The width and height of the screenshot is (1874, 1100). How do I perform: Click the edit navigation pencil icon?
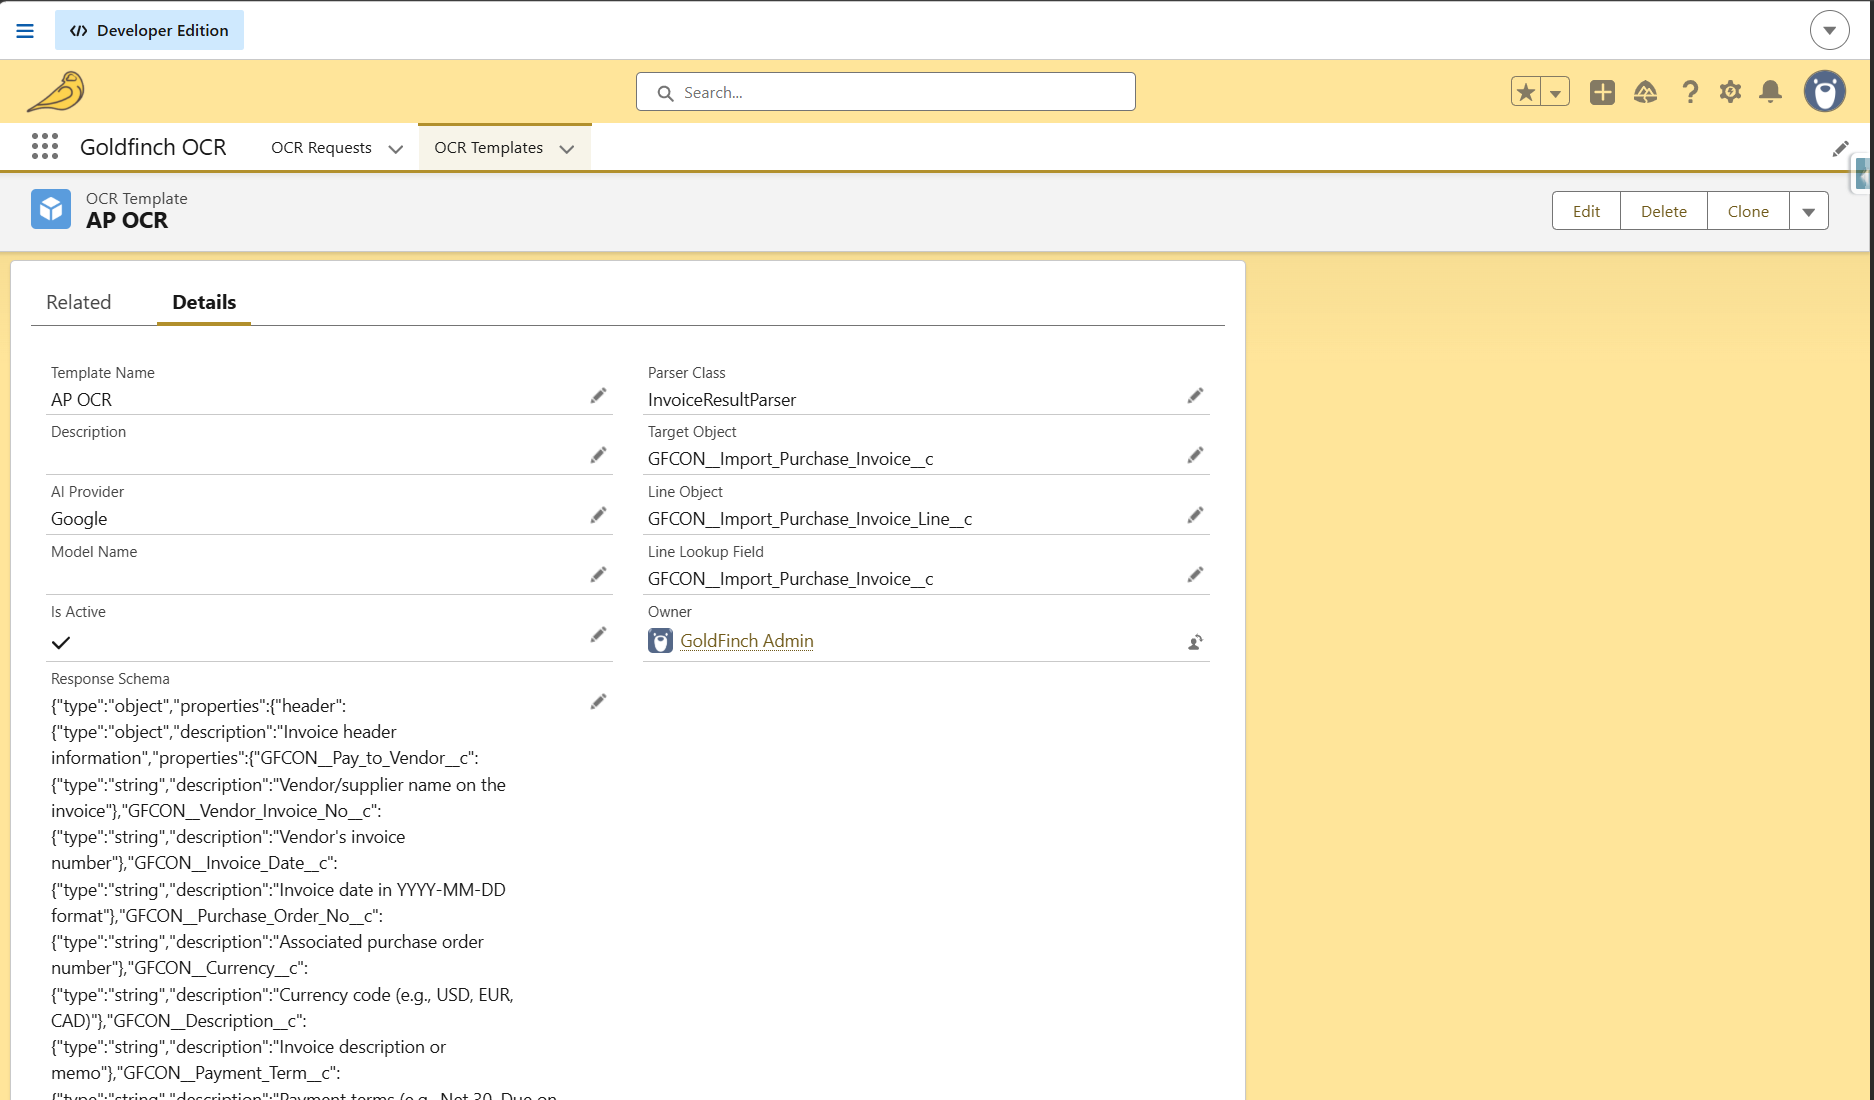(1840, 148)
